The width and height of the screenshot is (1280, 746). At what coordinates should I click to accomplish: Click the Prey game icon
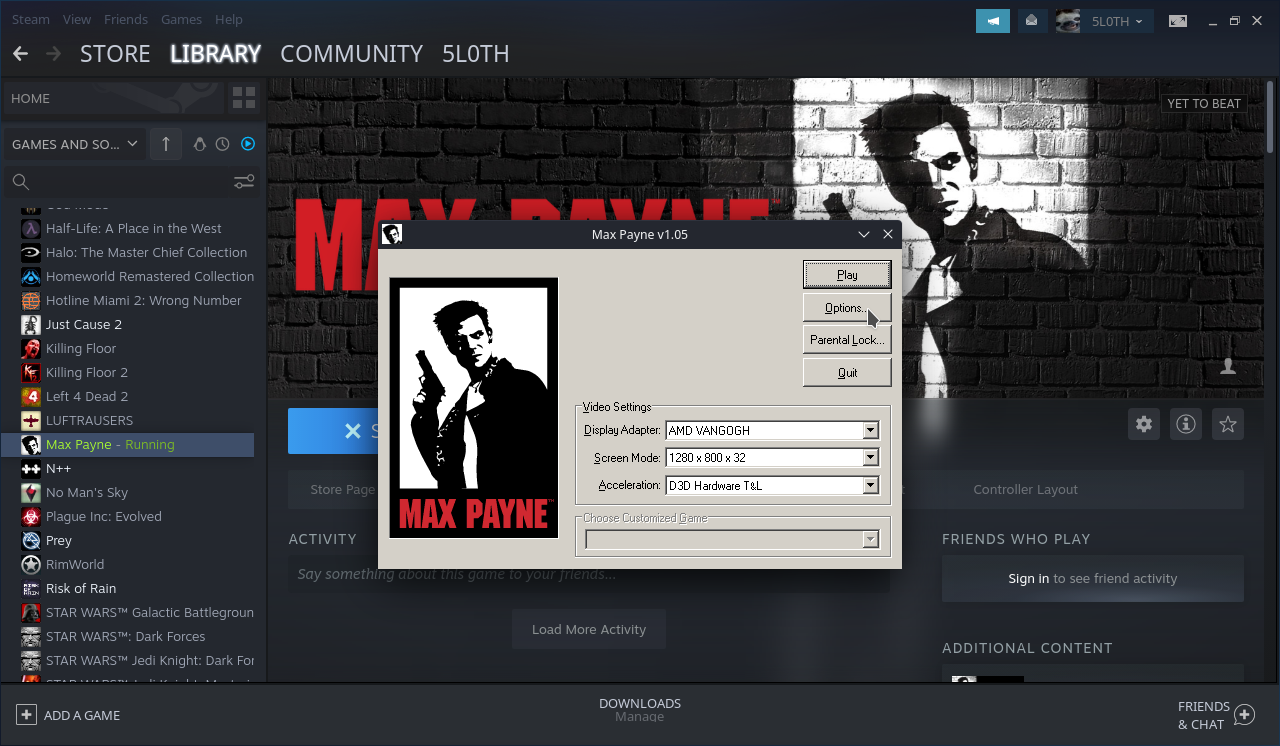[30, 541]
